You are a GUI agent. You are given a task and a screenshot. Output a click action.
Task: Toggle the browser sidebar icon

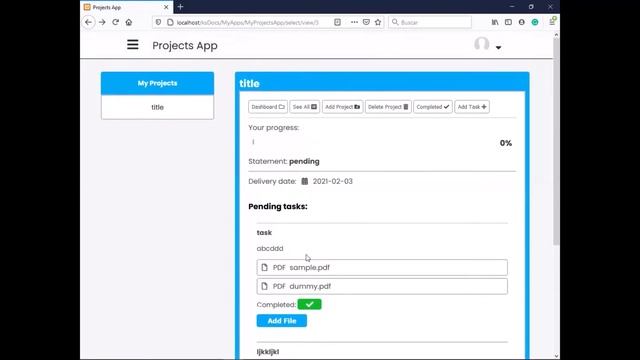coord(508,22)
